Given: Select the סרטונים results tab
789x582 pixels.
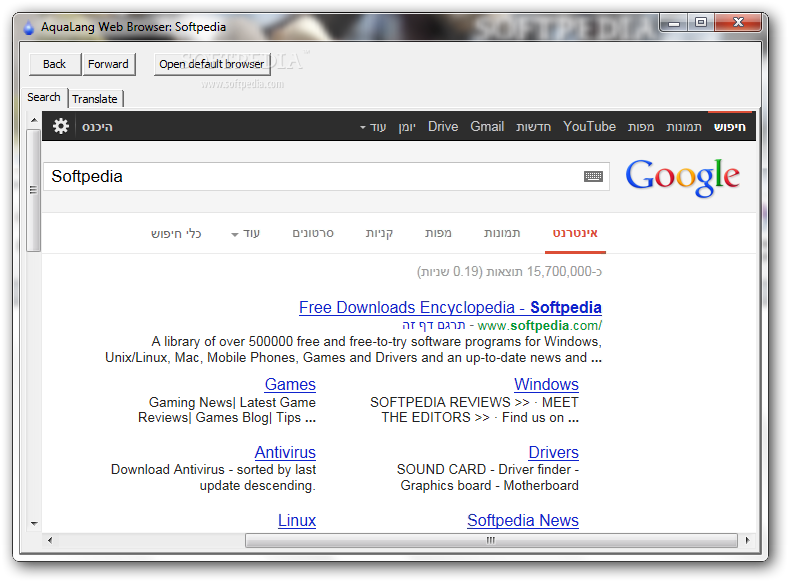Looking at the screenshot, I should pos(313,233).
